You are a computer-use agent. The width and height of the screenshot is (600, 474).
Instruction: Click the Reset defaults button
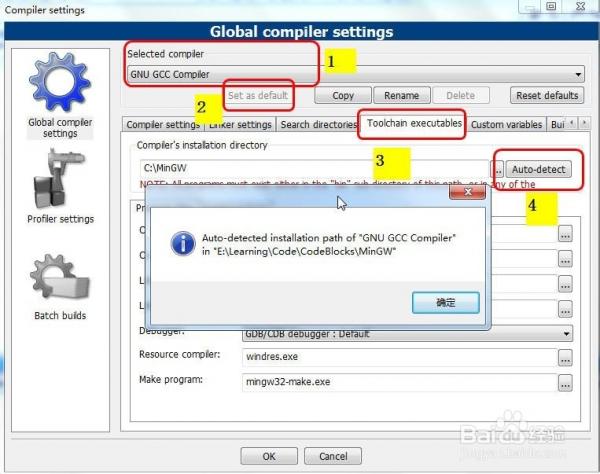point(547,96)
